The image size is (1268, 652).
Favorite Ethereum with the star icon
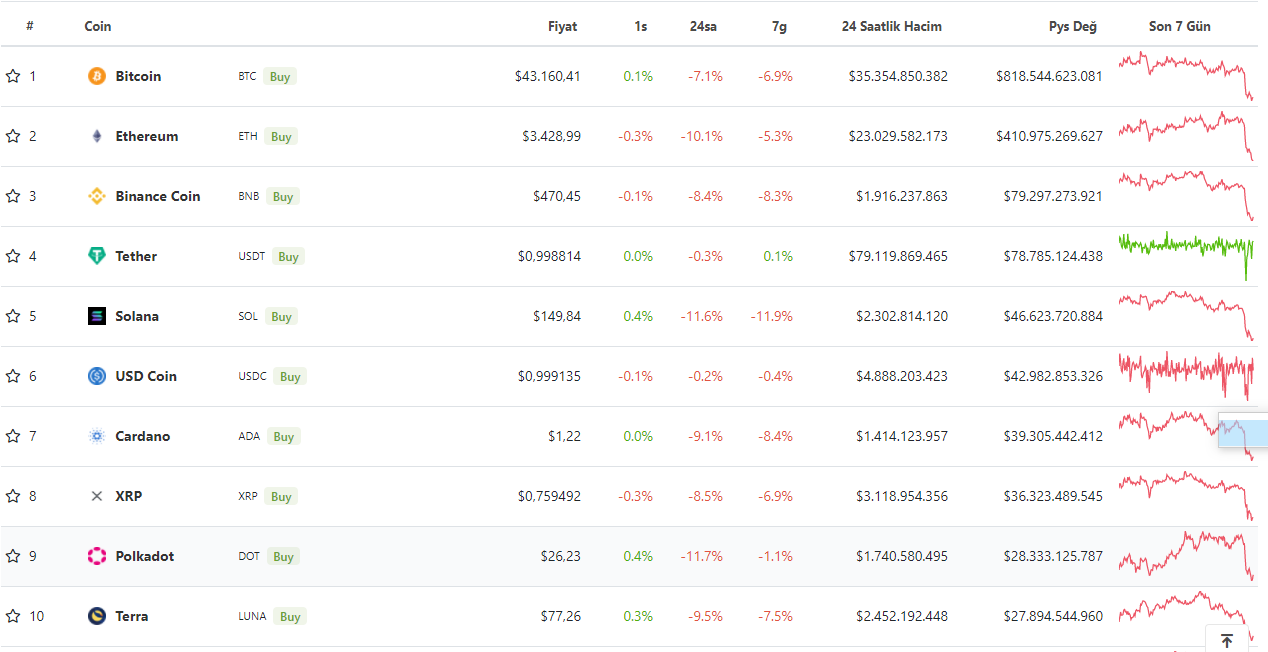[13, 136]
